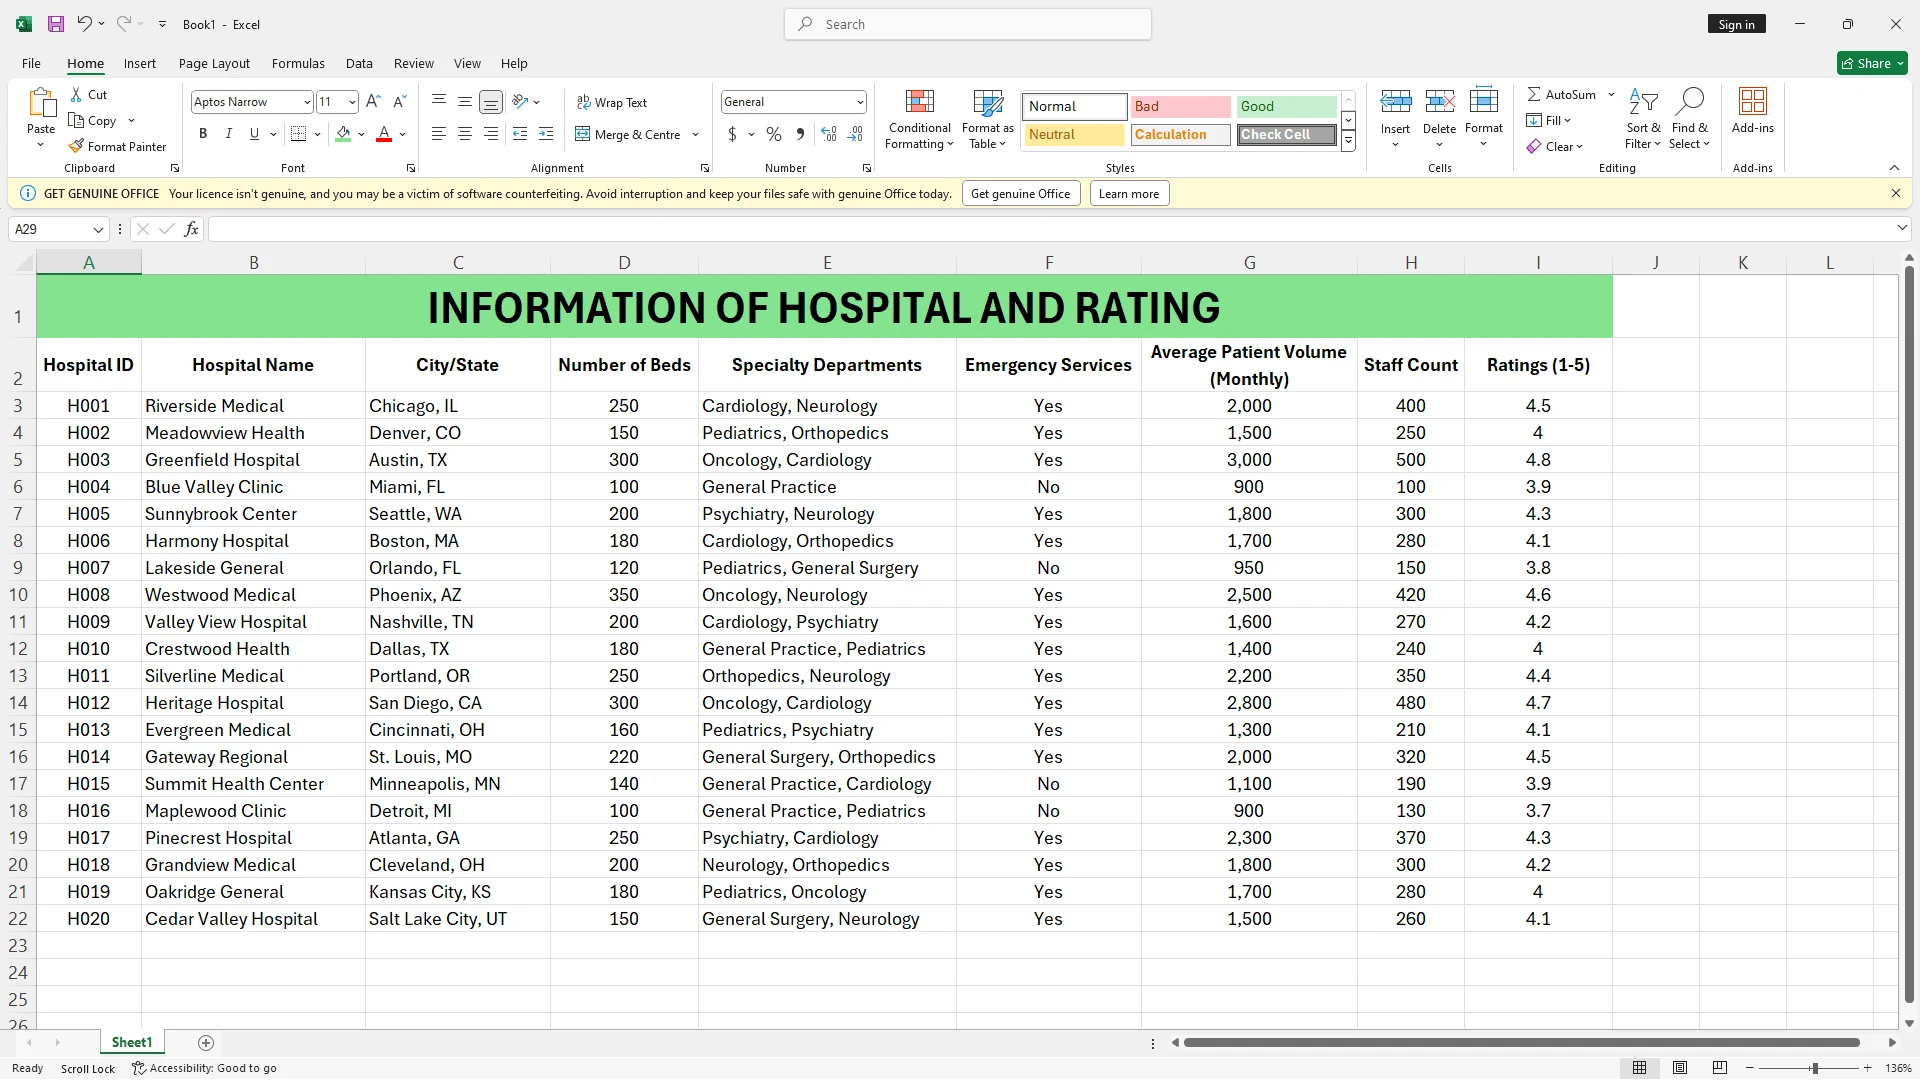Switch to the Page Layout tab
1920x1080 pixels.
[x=214, y=63]
